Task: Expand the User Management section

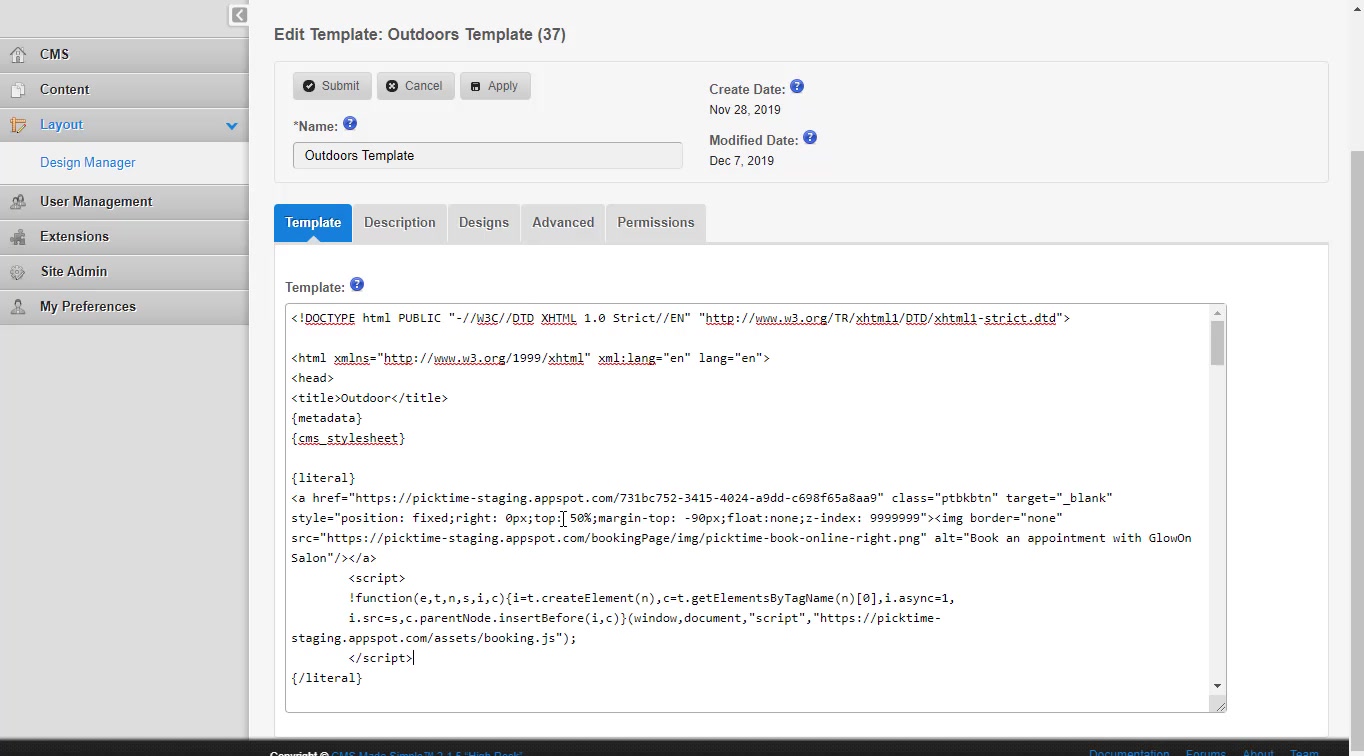Action: [96, 202]
